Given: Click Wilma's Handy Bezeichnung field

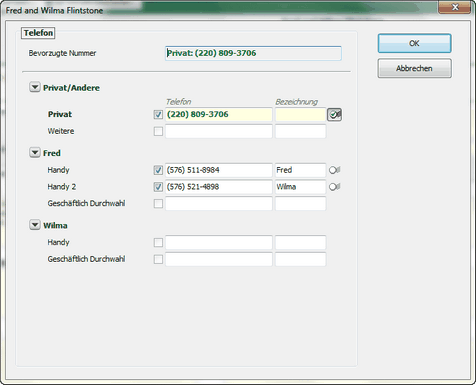Looking at the screenshot, I should pyautogui.click(x=300, y=242).
